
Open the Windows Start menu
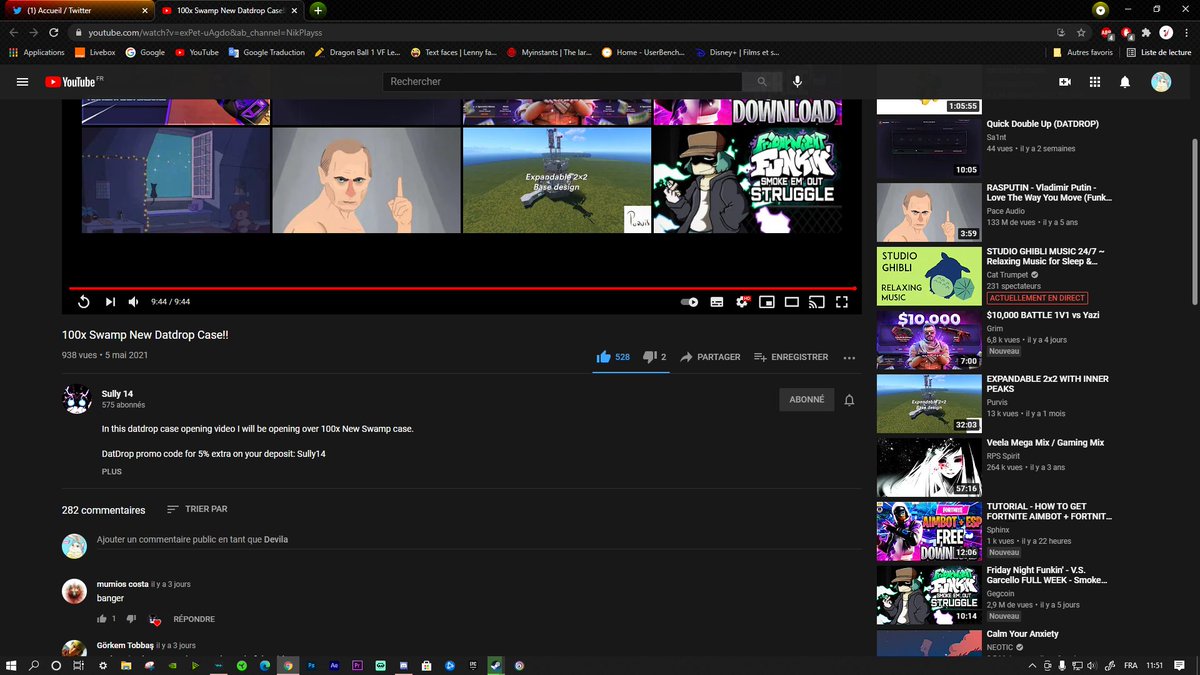pyautogui.click(x=12, y=665)
